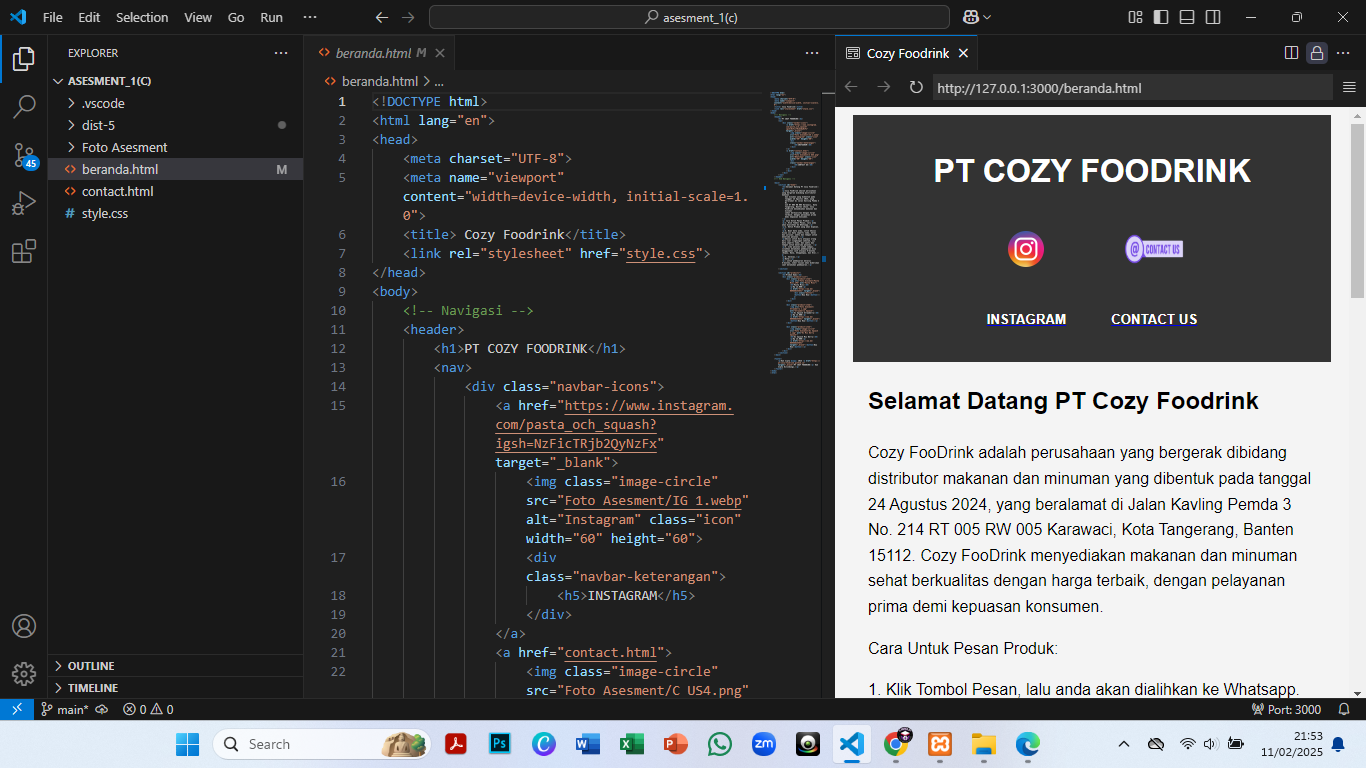Image resolution: width=1366 pixels, height=768 pixels.
Task: Select the Search icon in the activity bar
Action: tap(24, 106)
